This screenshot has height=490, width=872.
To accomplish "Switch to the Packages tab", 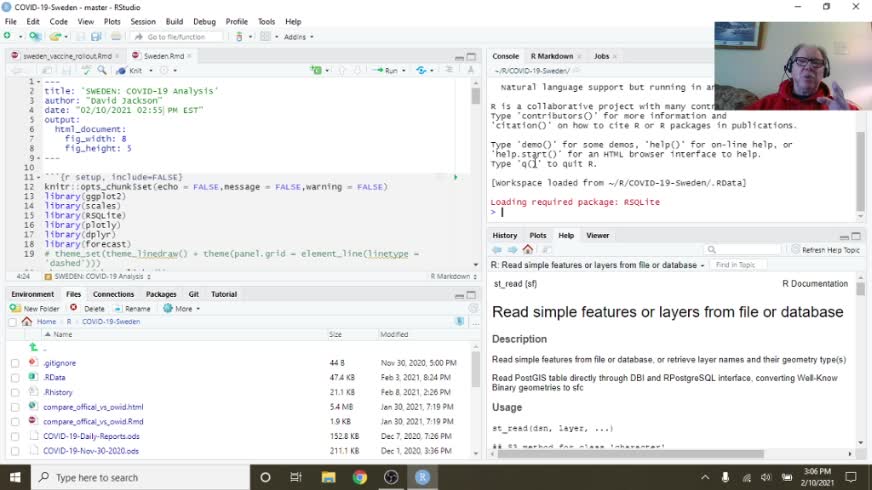I will [x=161, y=294].
